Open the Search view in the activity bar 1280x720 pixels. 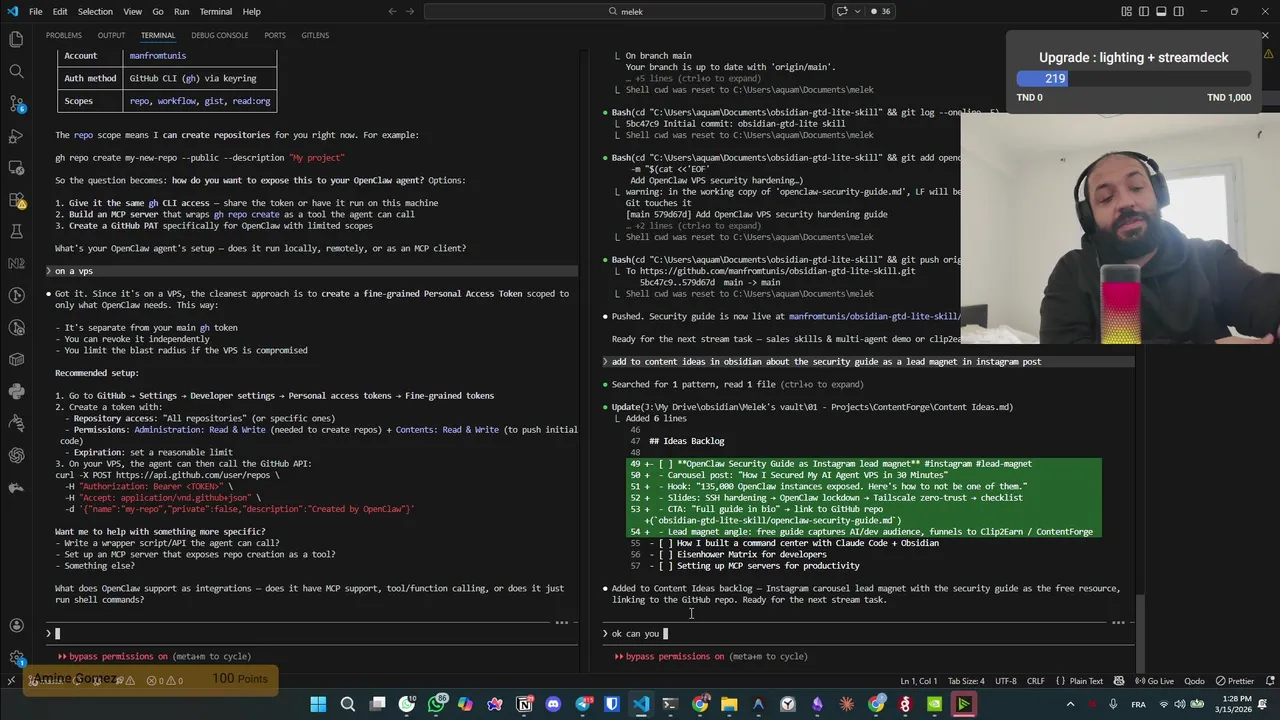(16, 71)
